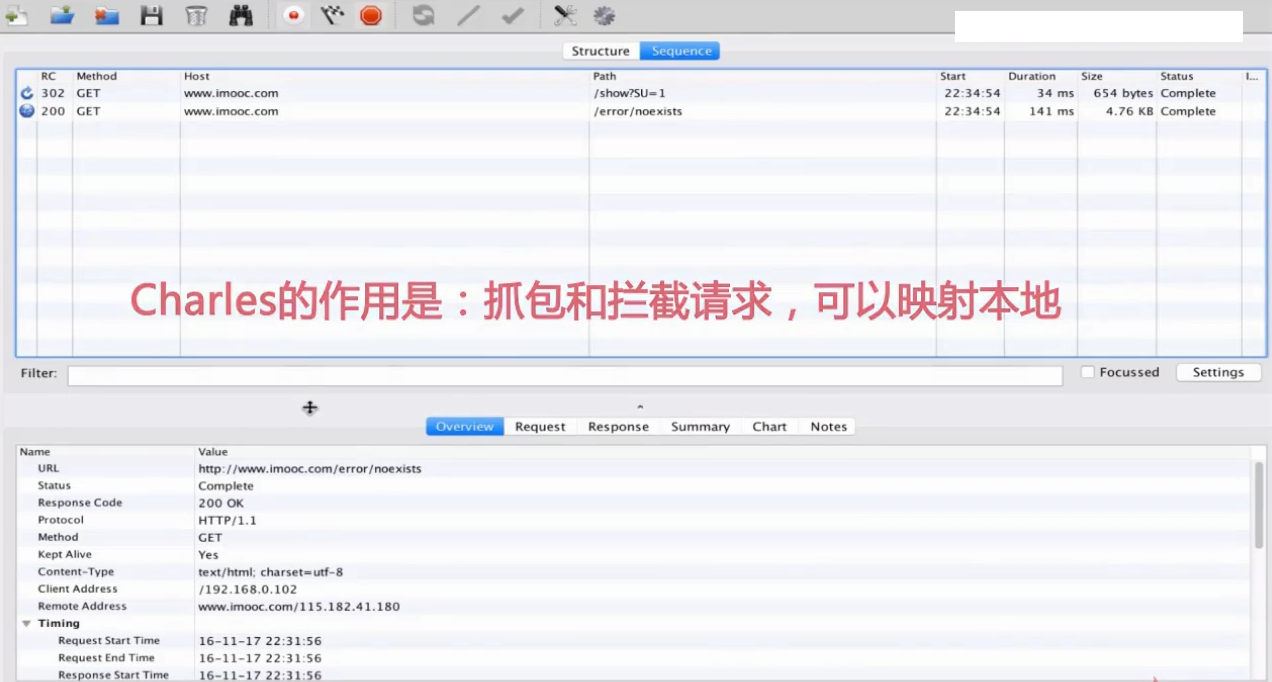Image resolution: width=1272 pixels, height=682 pixels.
Task: Sort by the Method column header
Action: click(x=126, y=76)
